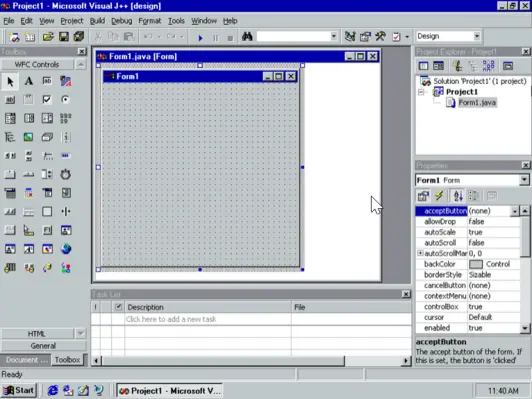Click the taskbar clock 11:40 AM
Viewport: 532px width, 399px height.
point(503,391)
